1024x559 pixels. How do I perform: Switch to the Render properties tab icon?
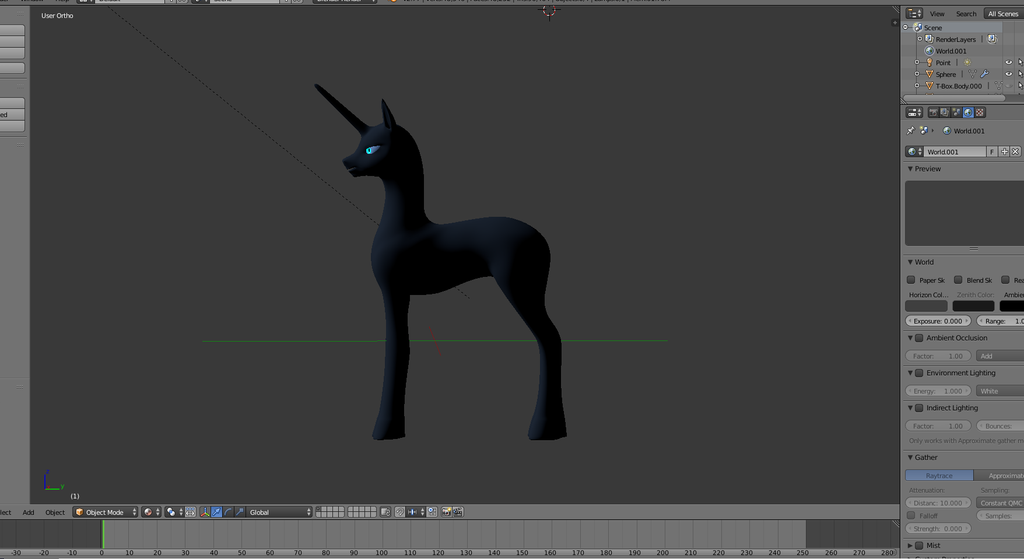point(933,112)
